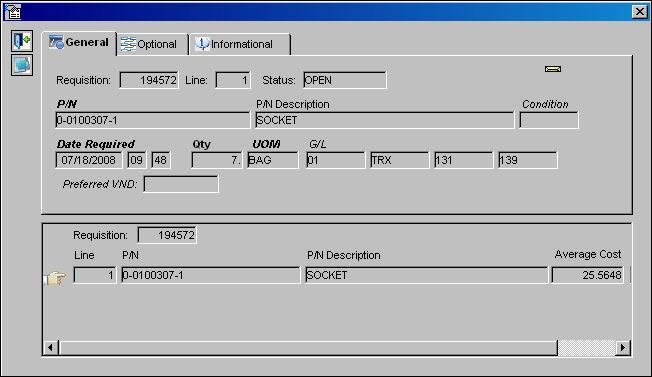Click the upper P/N Description field SOCKET
Viewport: 652px width, 377px height.
(385, 120)
